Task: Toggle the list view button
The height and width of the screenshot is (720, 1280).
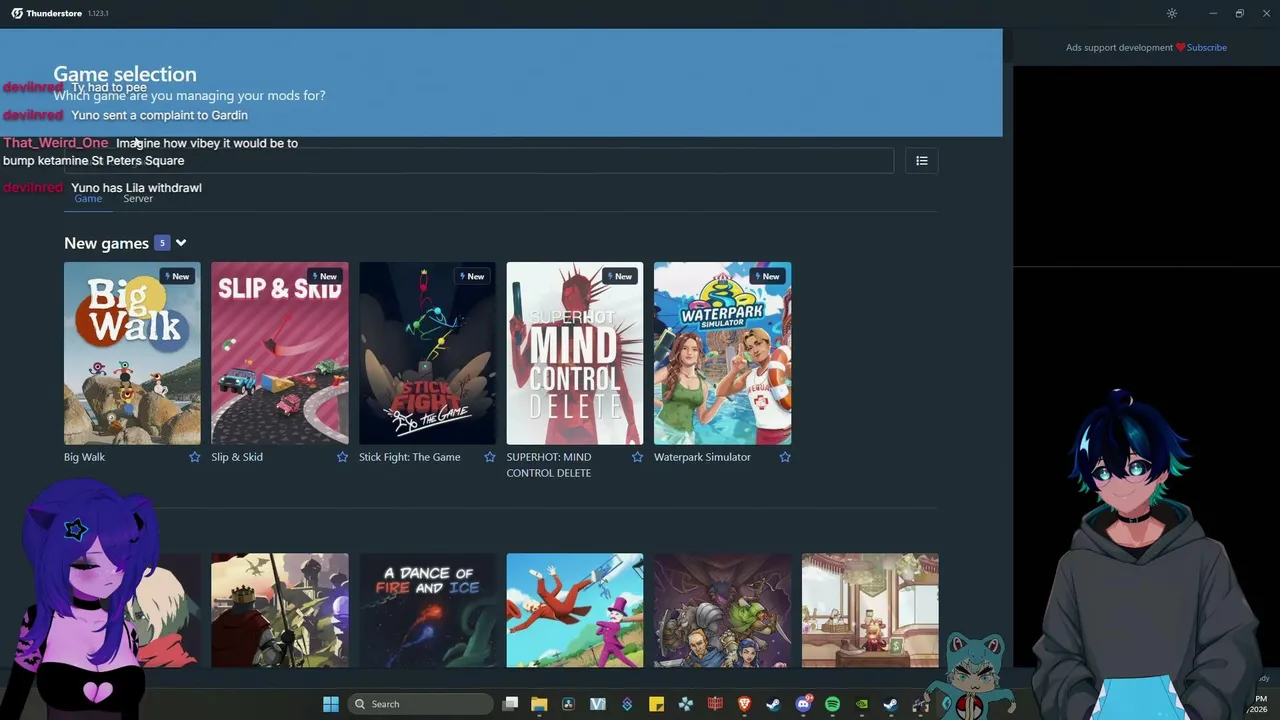Action: click(x=922, y=161)
